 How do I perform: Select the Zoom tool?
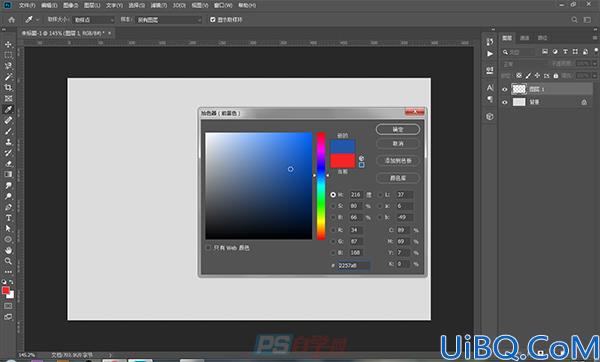tap(8, 261)
